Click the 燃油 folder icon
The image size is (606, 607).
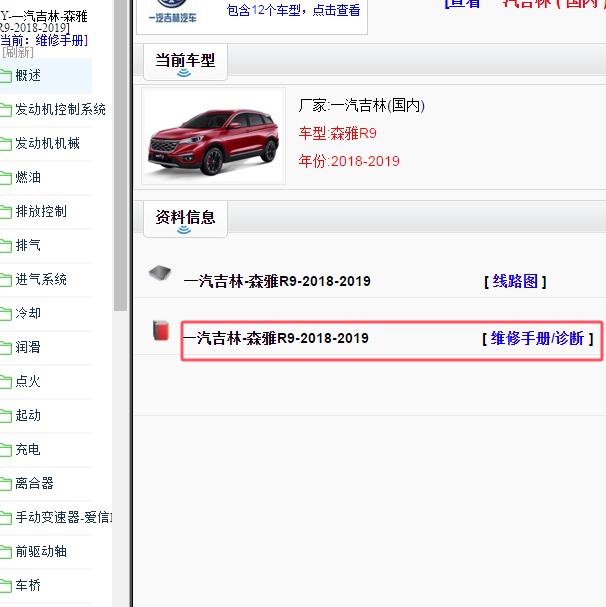pos(5,178)
